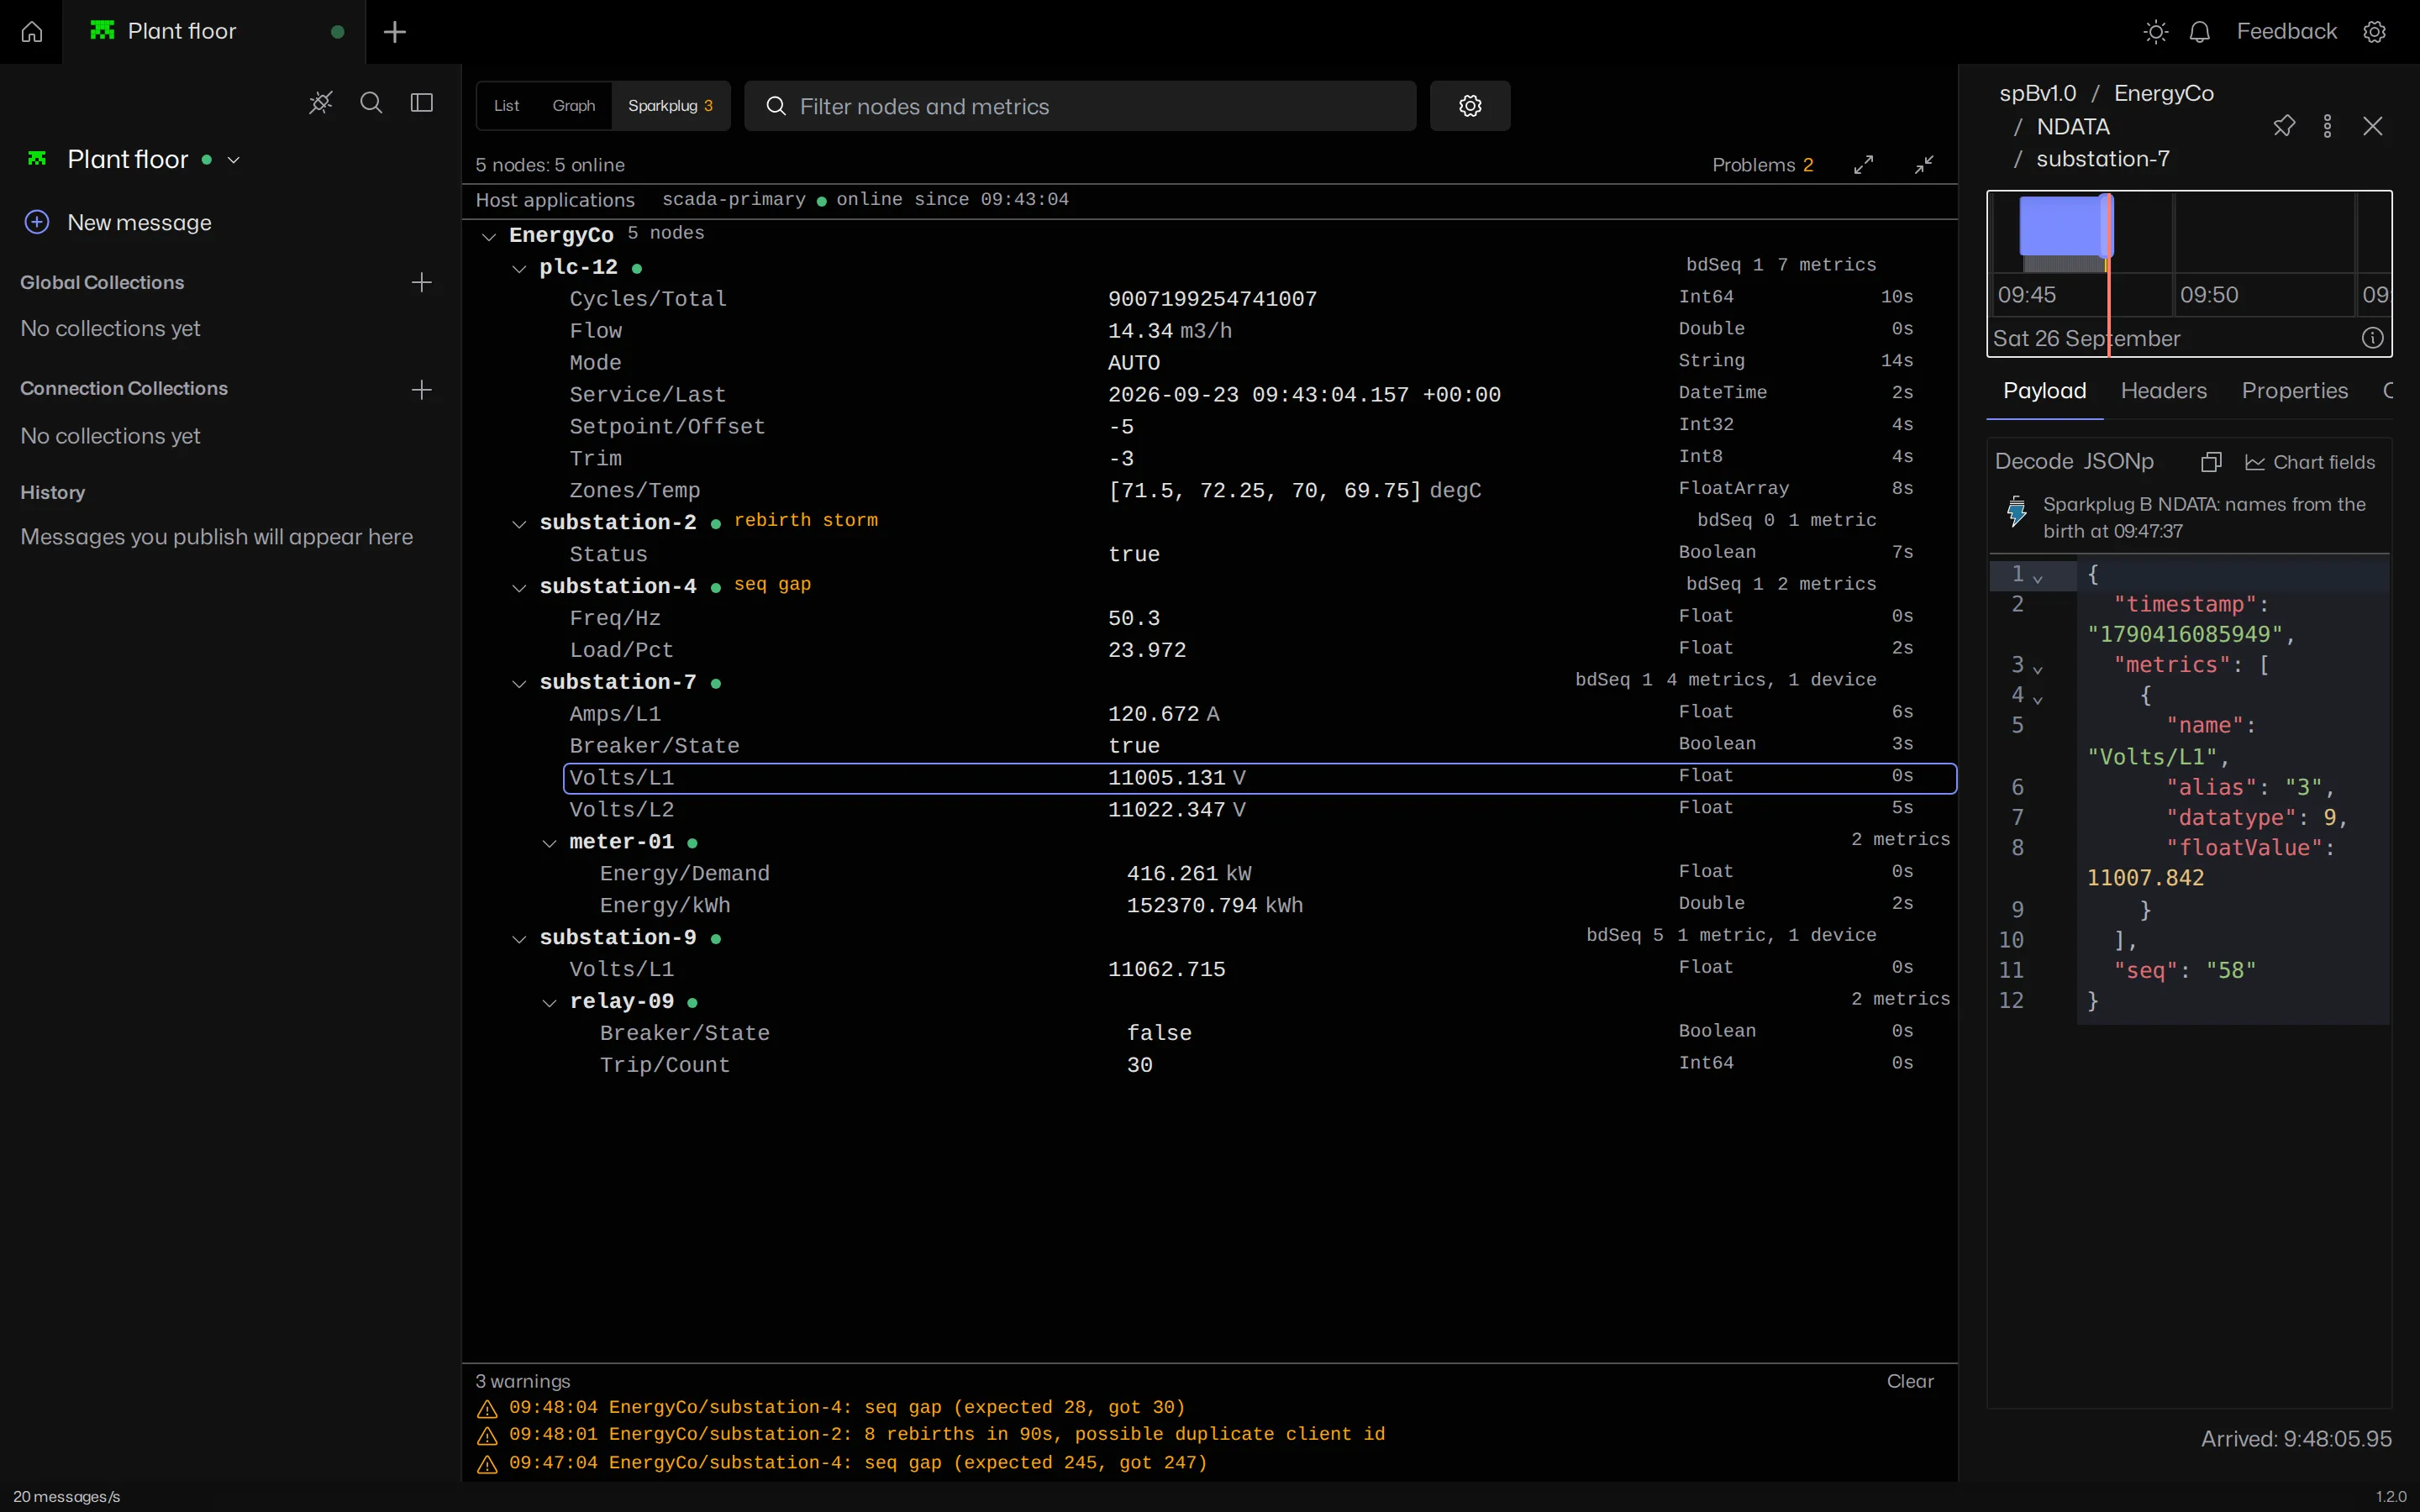2420x1512 pixels.
Task: Open app settings gear at top right
Action: pyautogui.click(x=2374, y=32)
